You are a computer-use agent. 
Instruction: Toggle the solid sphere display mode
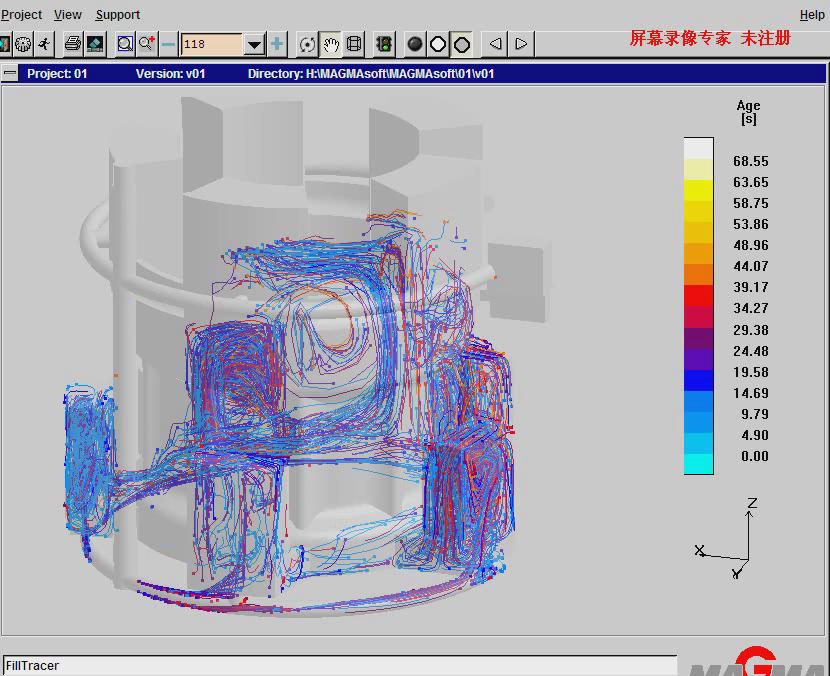pyautogui.click(x=415, y=44)
